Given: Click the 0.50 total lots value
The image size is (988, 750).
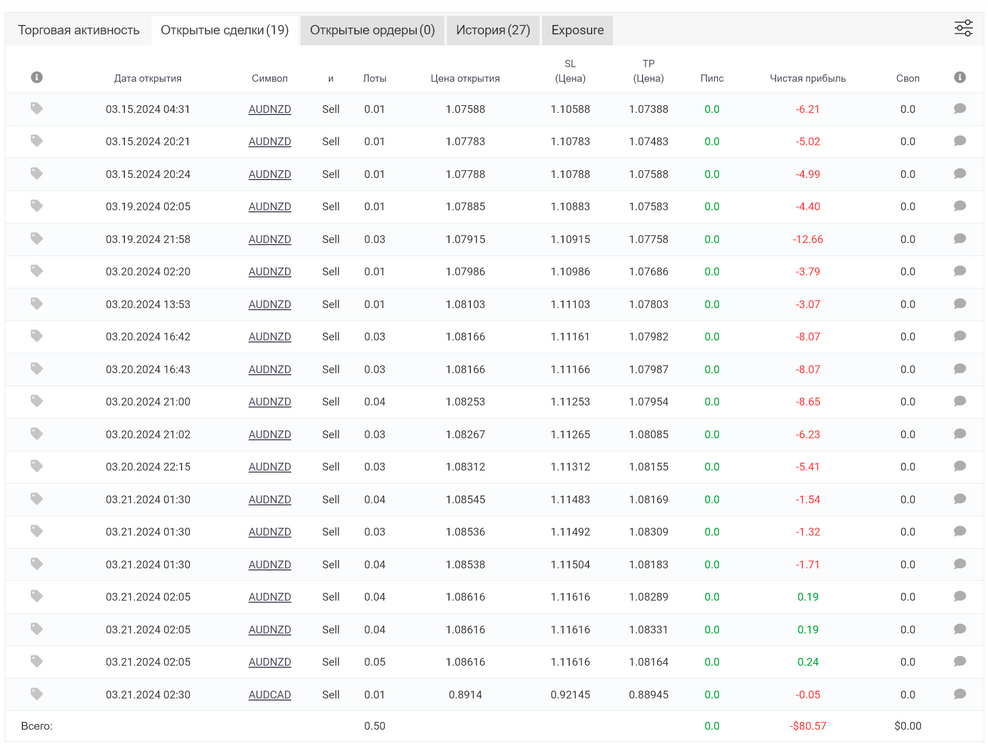Looking at the screenshot, I should point(374,726).
